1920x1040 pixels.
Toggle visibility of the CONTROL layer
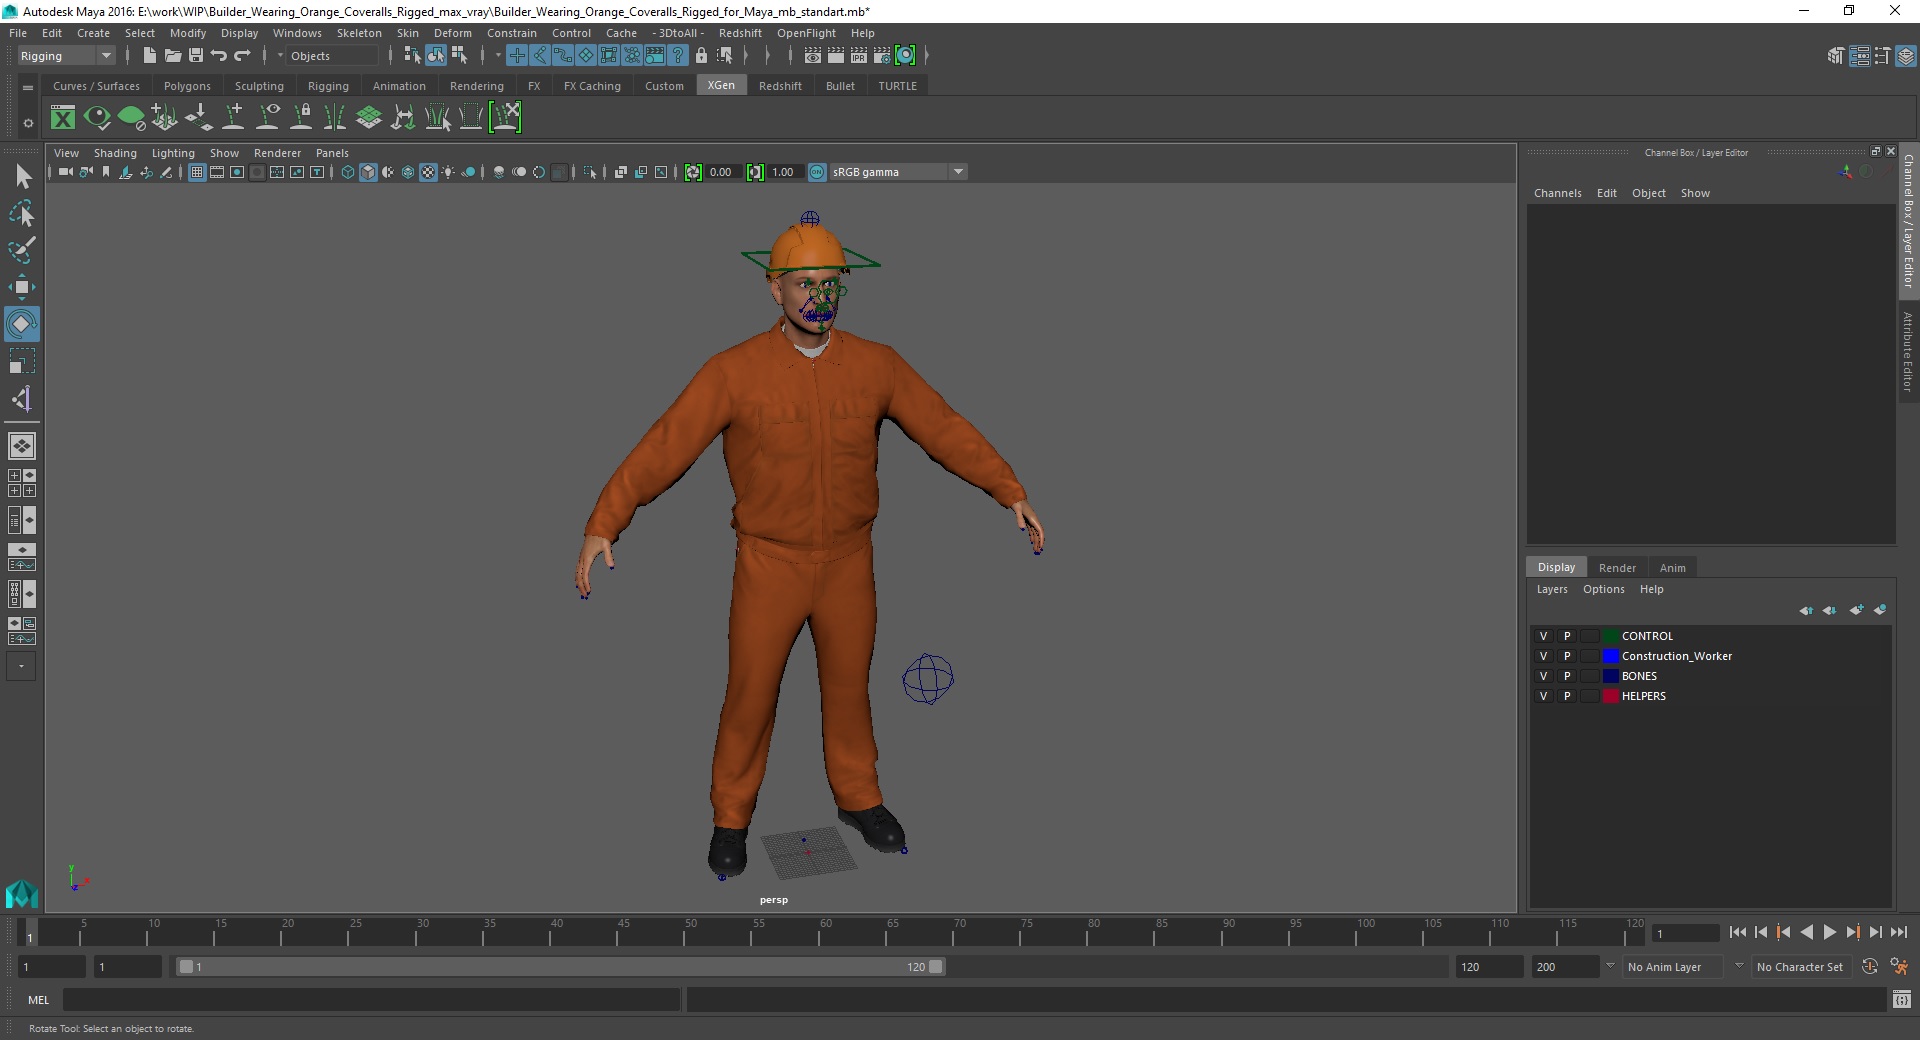coord(1543,636)
